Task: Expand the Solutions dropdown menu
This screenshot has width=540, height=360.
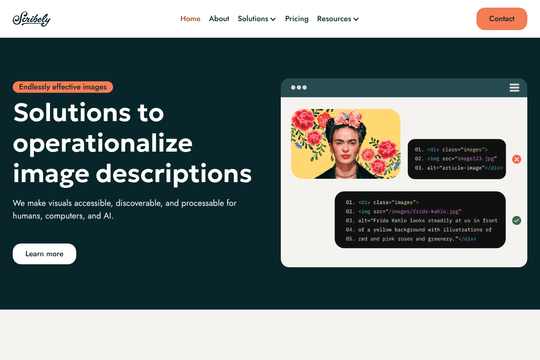Action: pos(257,19)
